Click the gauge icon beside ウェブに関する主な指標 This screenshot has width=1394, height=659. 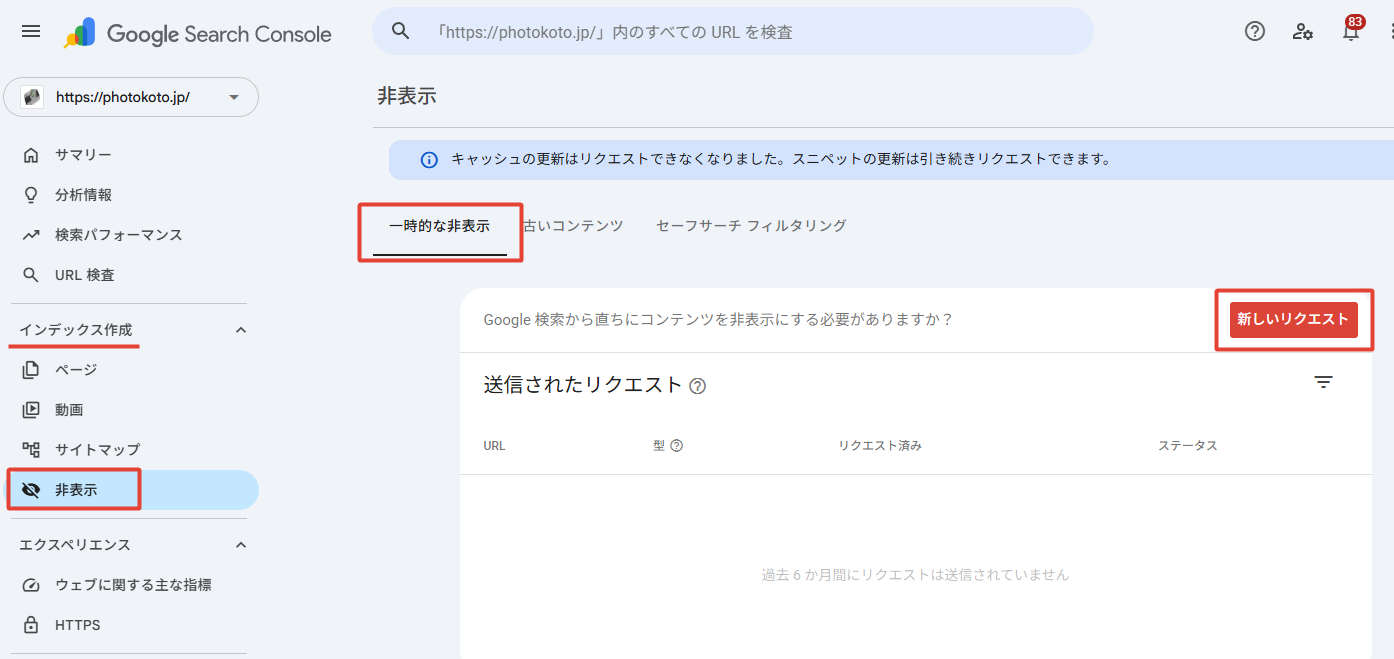point(31,585)
